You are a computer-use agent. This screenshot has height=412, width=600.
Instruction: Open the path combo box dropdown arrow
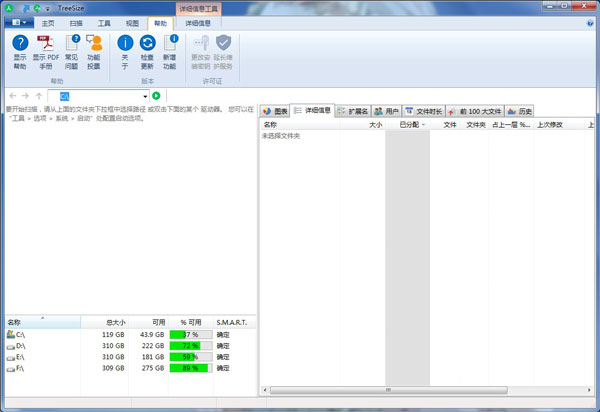click(145, 96)
